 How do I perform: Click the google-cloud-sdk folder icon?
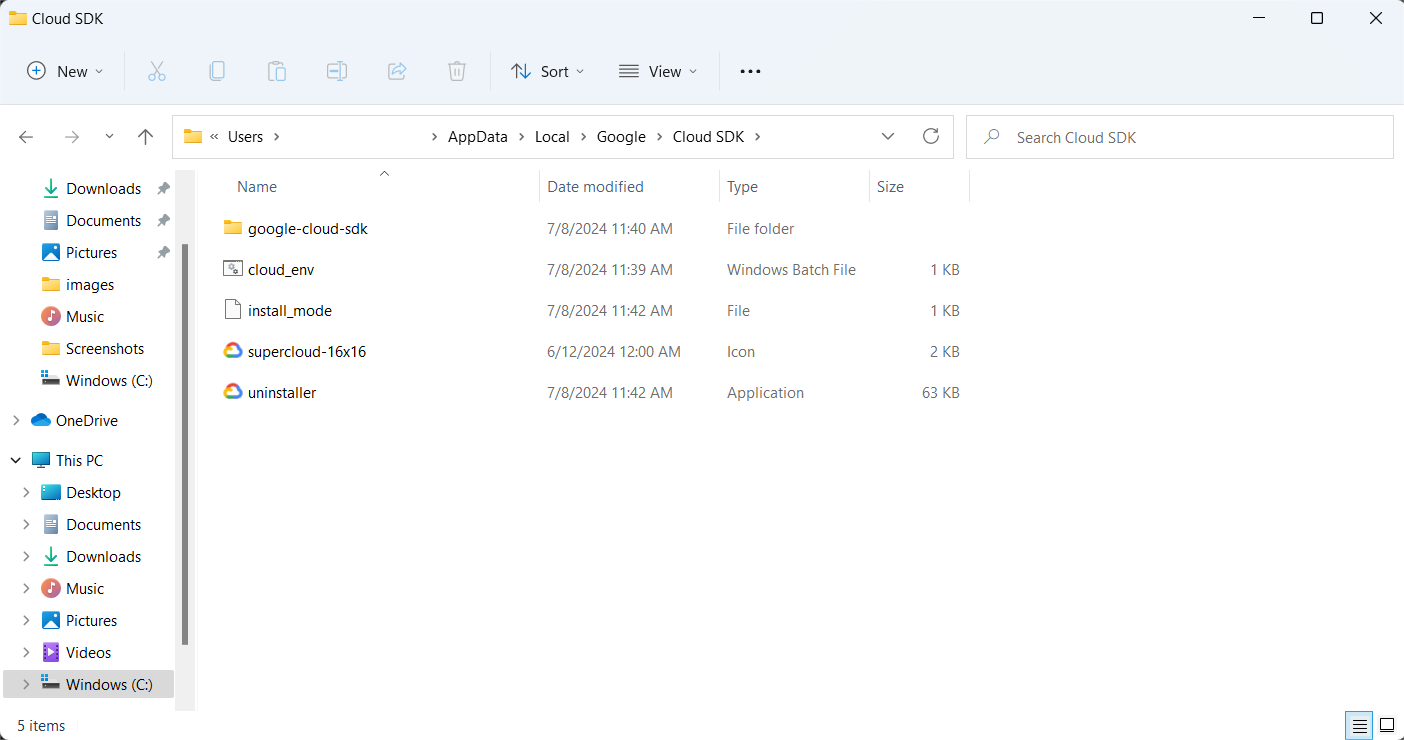pyautogui.click(x=233, y=228)
